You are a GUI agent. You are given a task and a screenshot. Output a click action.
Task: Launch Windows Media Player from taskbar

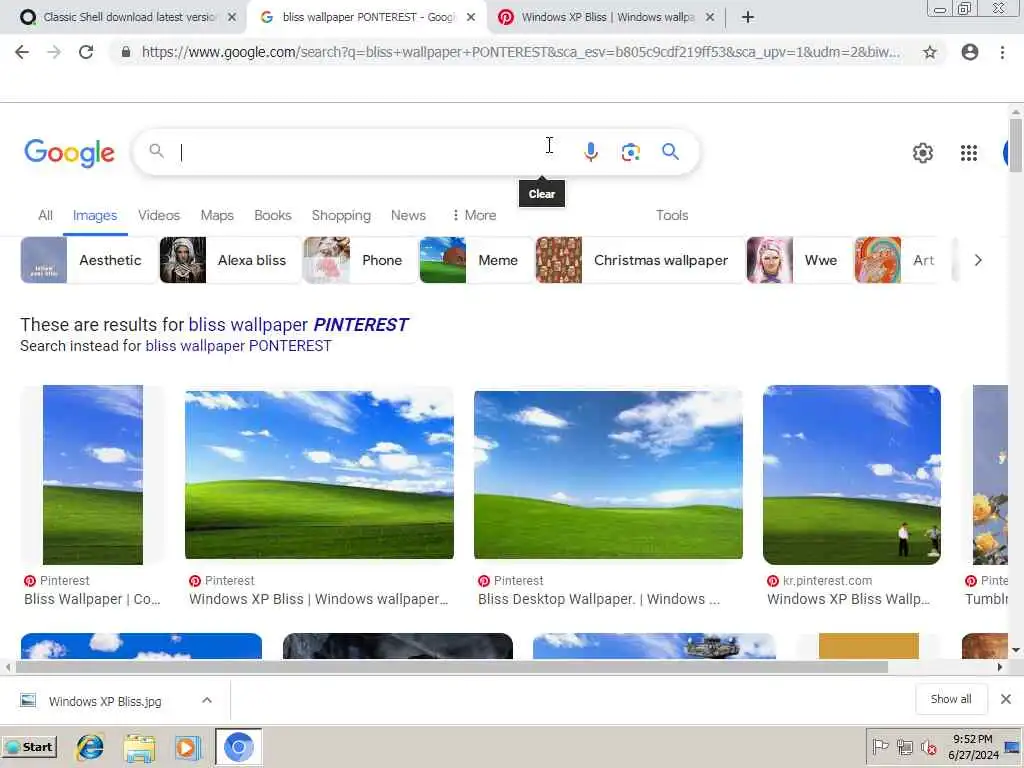point(187,748)
